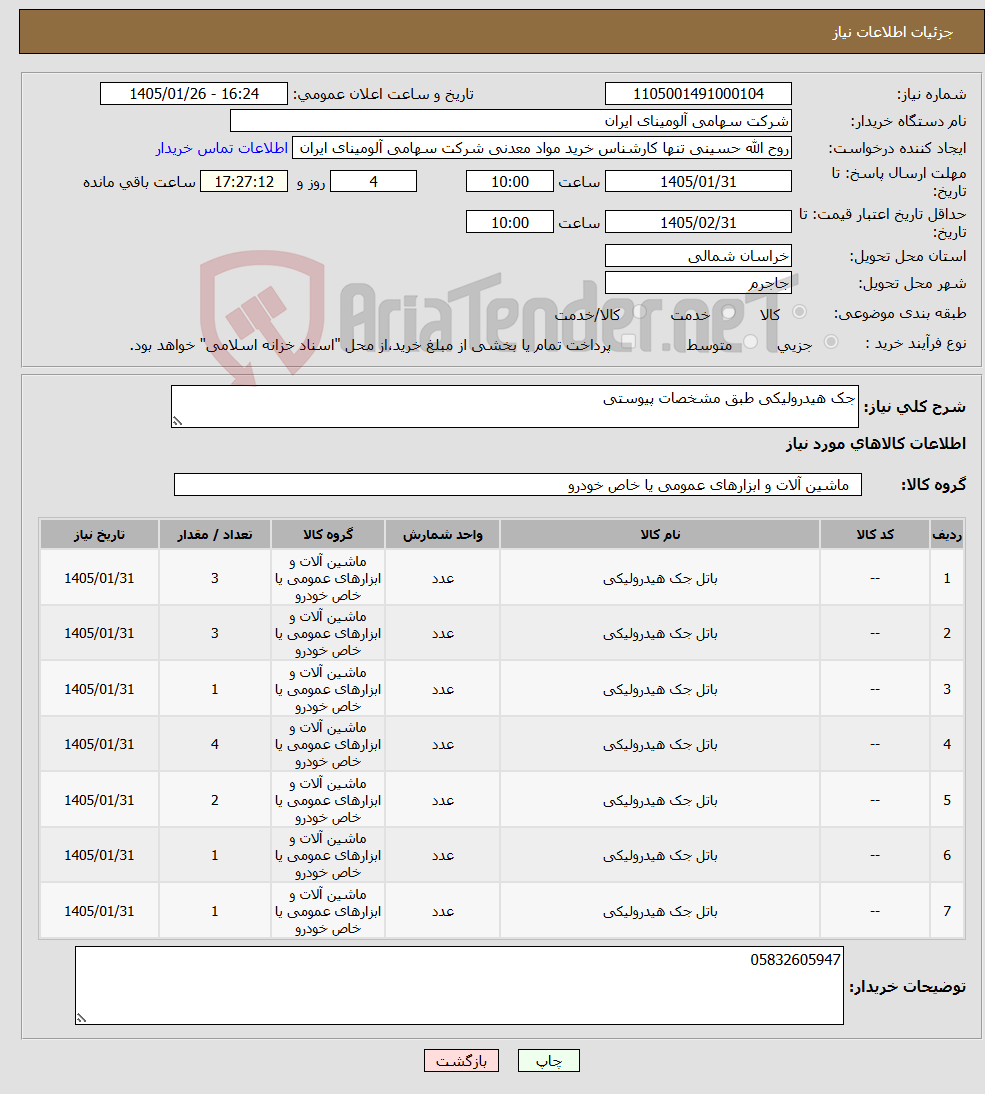985x1094 pixels.
Task: Click quantity 4 in row 4
Action: click(215, 744)
